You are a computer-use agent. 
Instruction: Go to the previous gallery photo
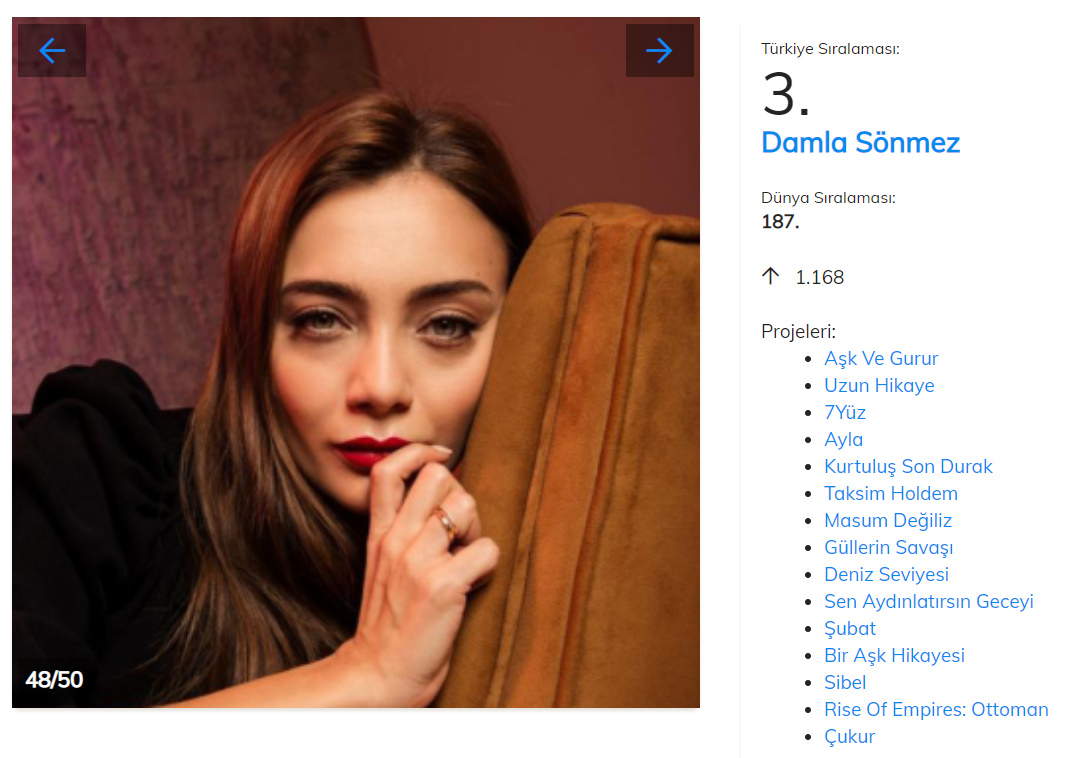click(x=52, y=51)
